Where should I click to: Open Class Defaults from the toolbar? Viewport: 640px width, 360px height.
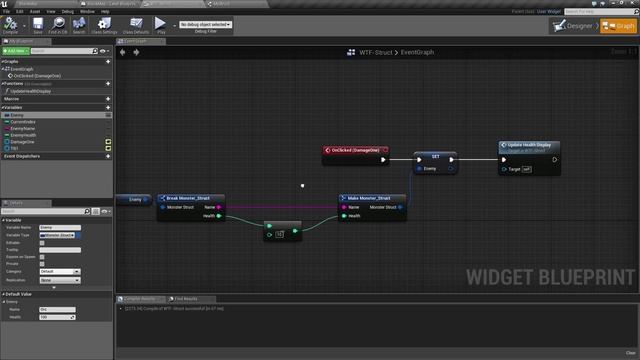pyautogui.click(x=136, y=25)
